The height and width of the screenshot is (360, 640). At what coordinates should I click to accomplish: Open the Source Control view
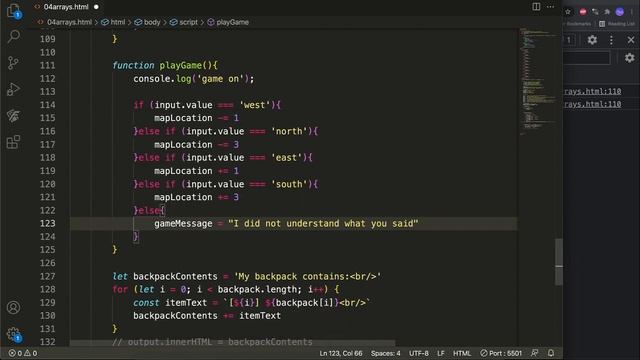pyautogui.click(x=13, y=63)
